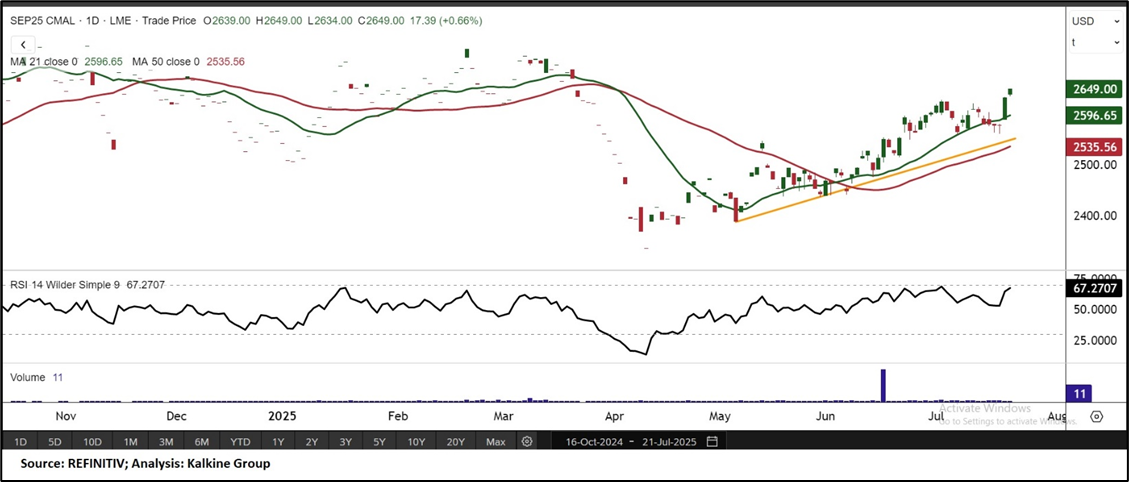This screenshot has width=1129, height=482.
Task: Click the 2500.00 price axis label
Action: (x=1093, y=164)
